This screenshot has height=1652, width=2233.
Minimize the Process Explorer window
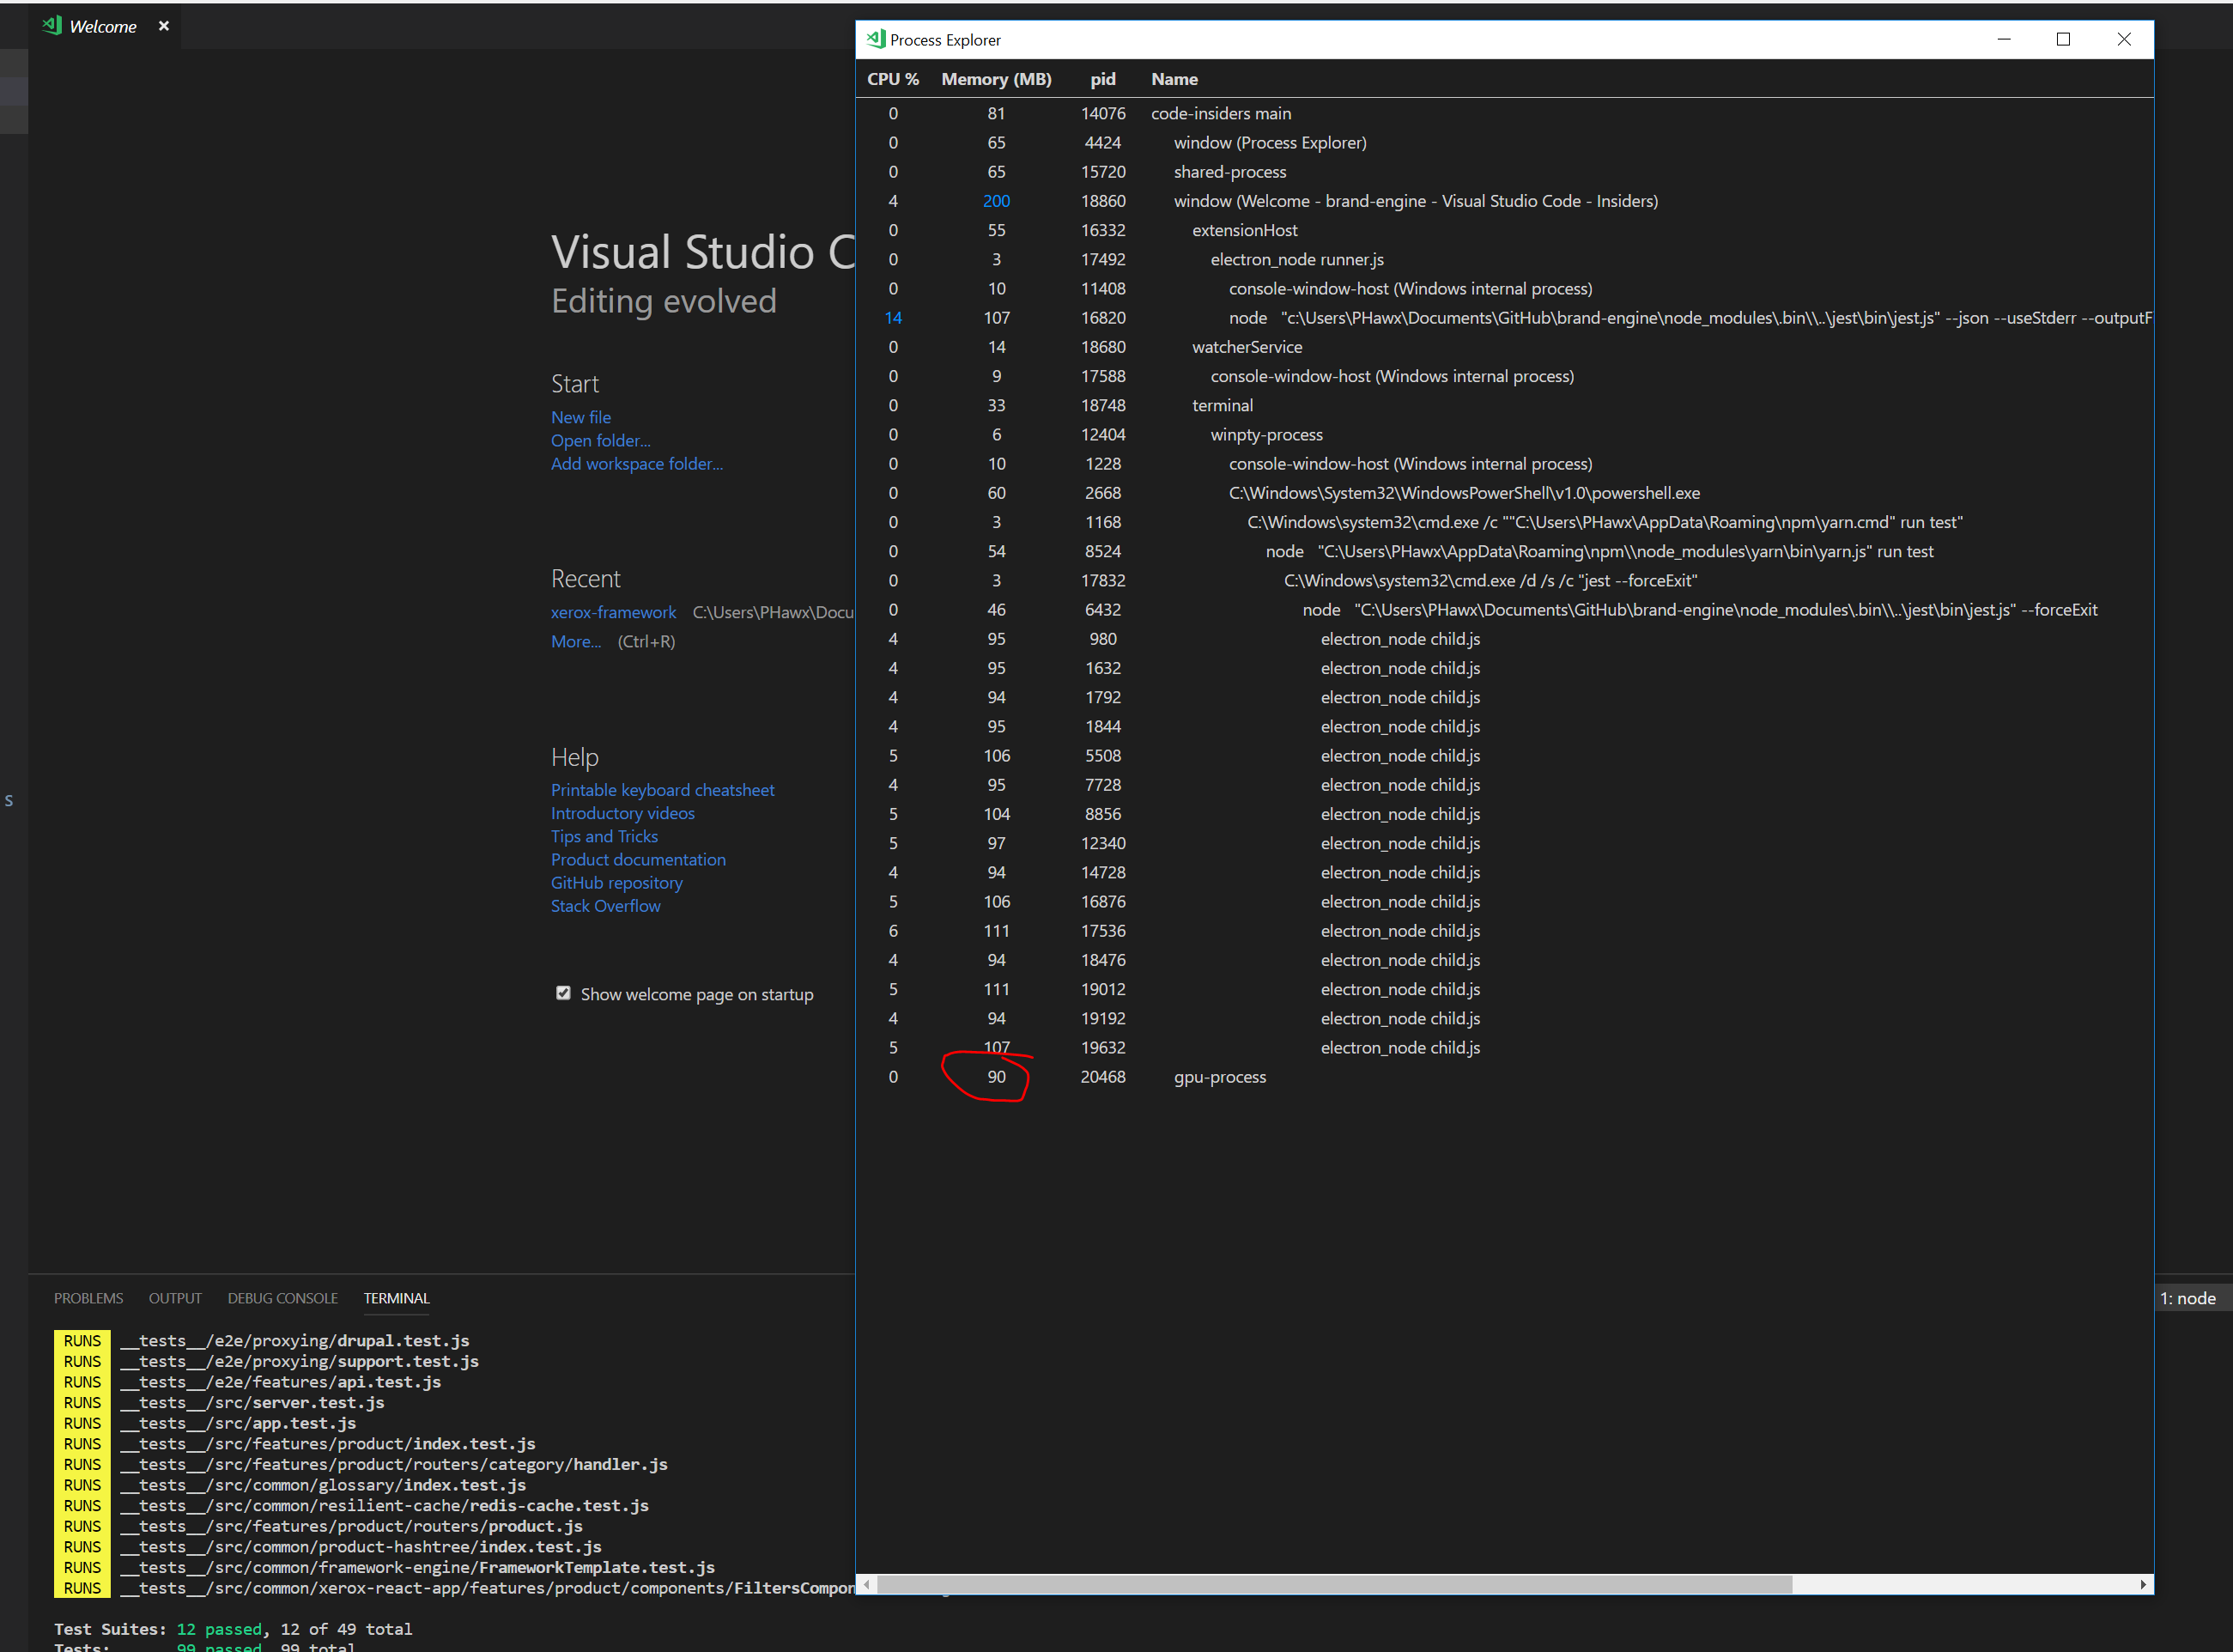pos(2004,39)
